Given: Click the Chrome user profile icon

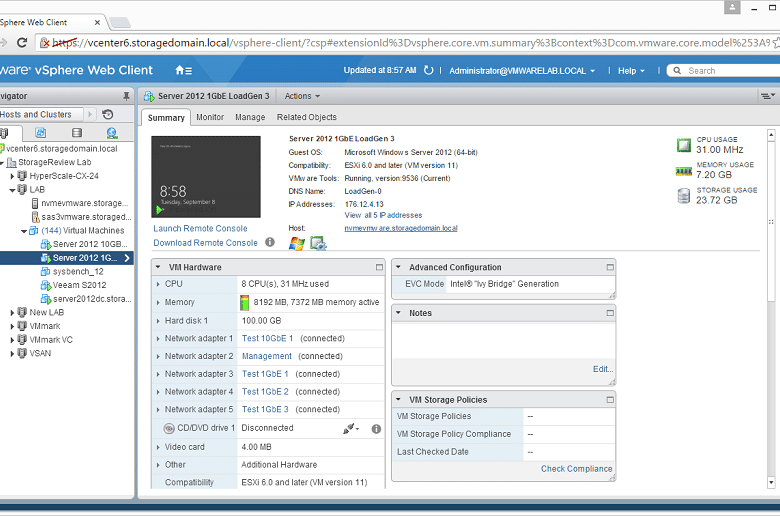Looking at the screenshot, I should coord(732,7).
